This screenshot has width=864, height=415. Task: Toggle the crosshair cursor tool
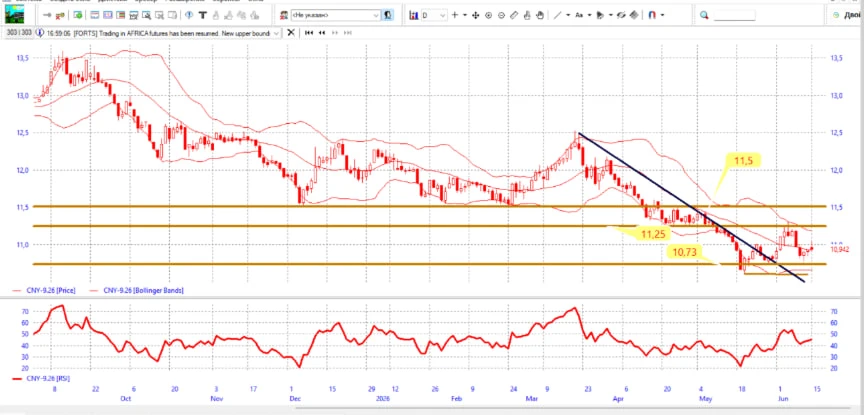click(455, 15)
